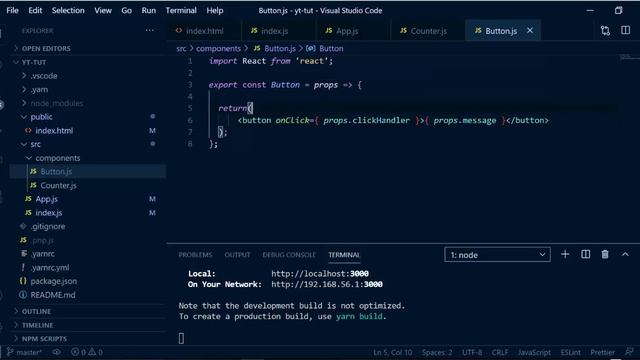Screen dimensions: 640x360
Task: Click the Prettier status bar item
Action: point(602,352)
